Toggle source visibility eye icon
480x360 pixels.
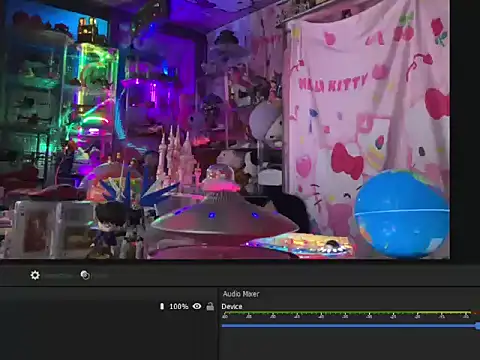tap(197, 306)
